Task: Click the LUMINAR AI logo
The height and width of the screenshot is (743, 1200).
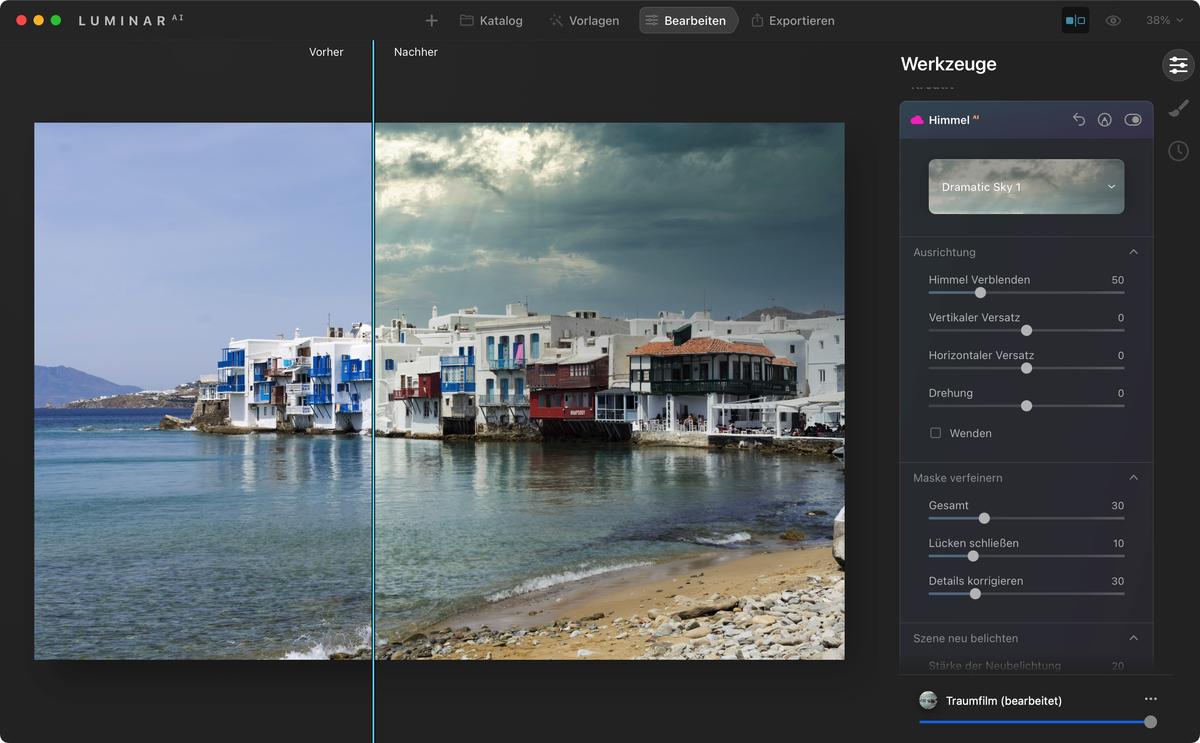Action: (x=131, y=20)
